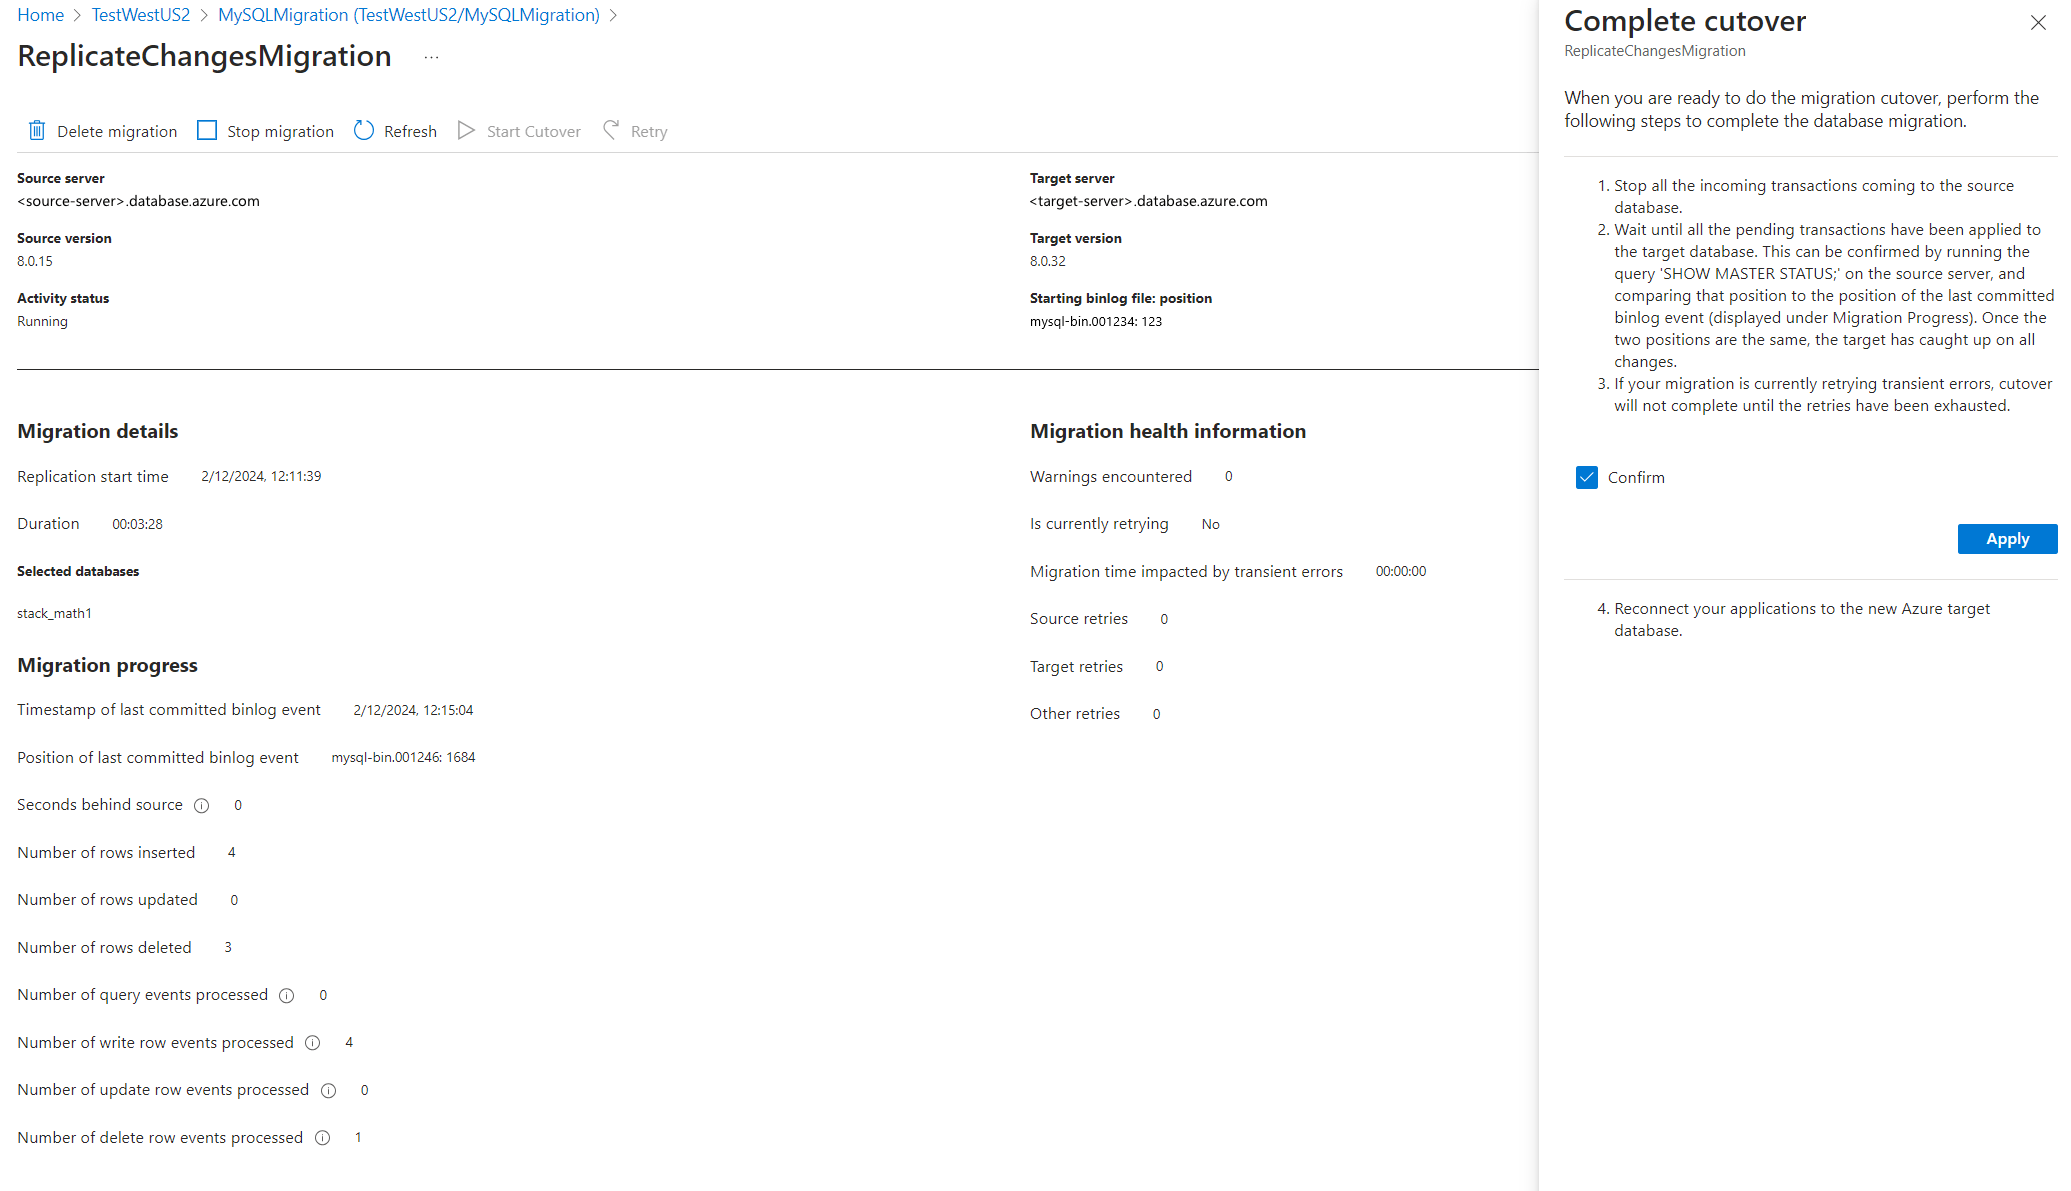Click info icon for delete row events processed

pos(322,1138)
